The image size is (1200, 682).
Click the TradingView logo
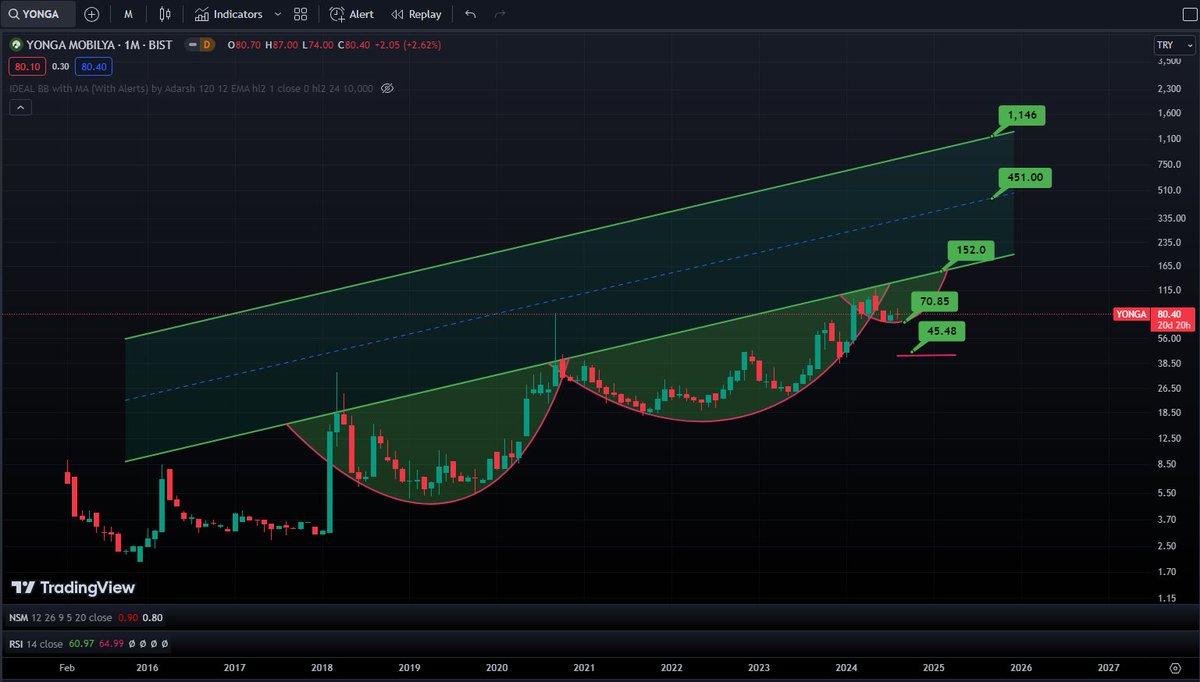pyautogui.click(x=73, y=588)
